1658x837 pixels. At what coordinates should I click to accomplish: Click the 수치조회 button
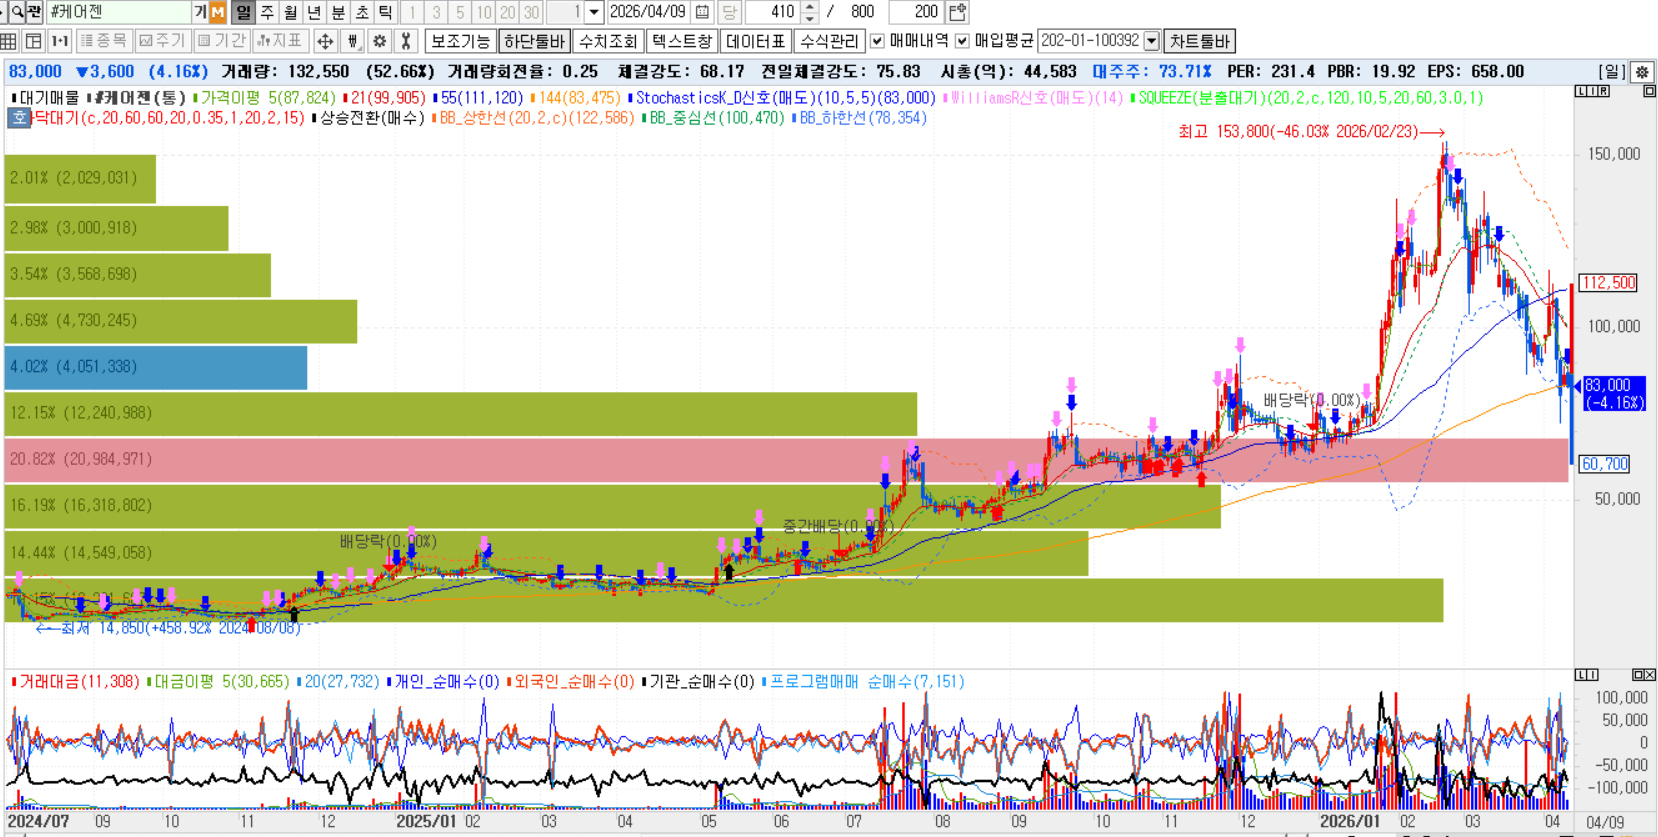[x=608, y=41]
